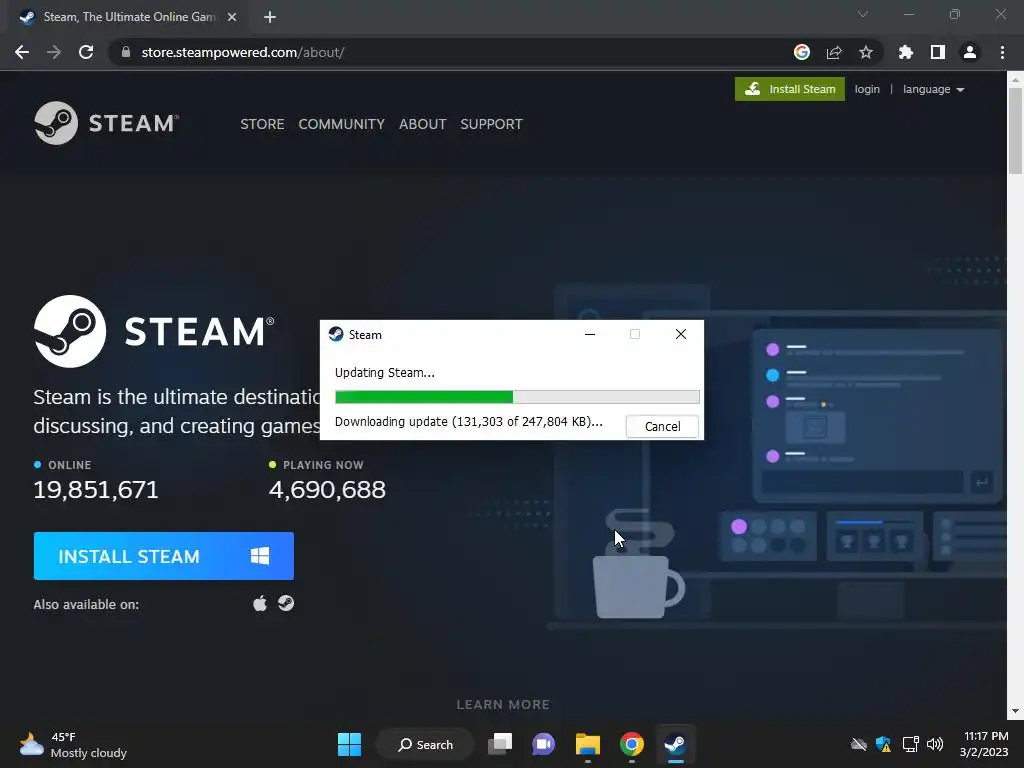Close the Steam browser tab
The height and width of the screenshot is (768, 1024).
click(232, 17)
